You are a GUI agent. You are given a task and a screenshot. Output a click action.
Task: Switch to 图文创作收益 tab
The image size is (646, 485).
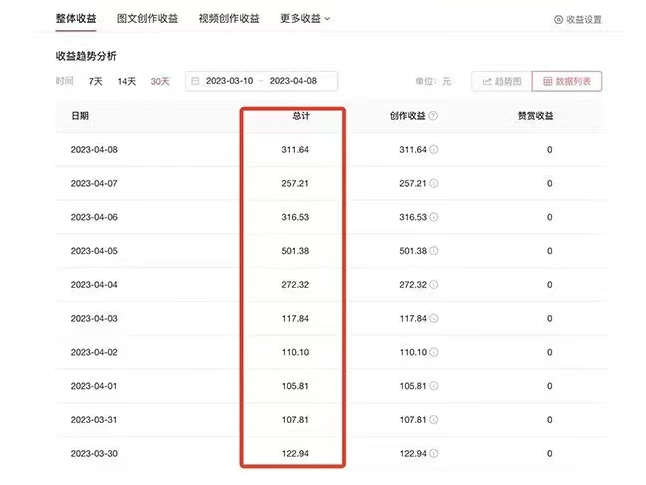point(146,18)
